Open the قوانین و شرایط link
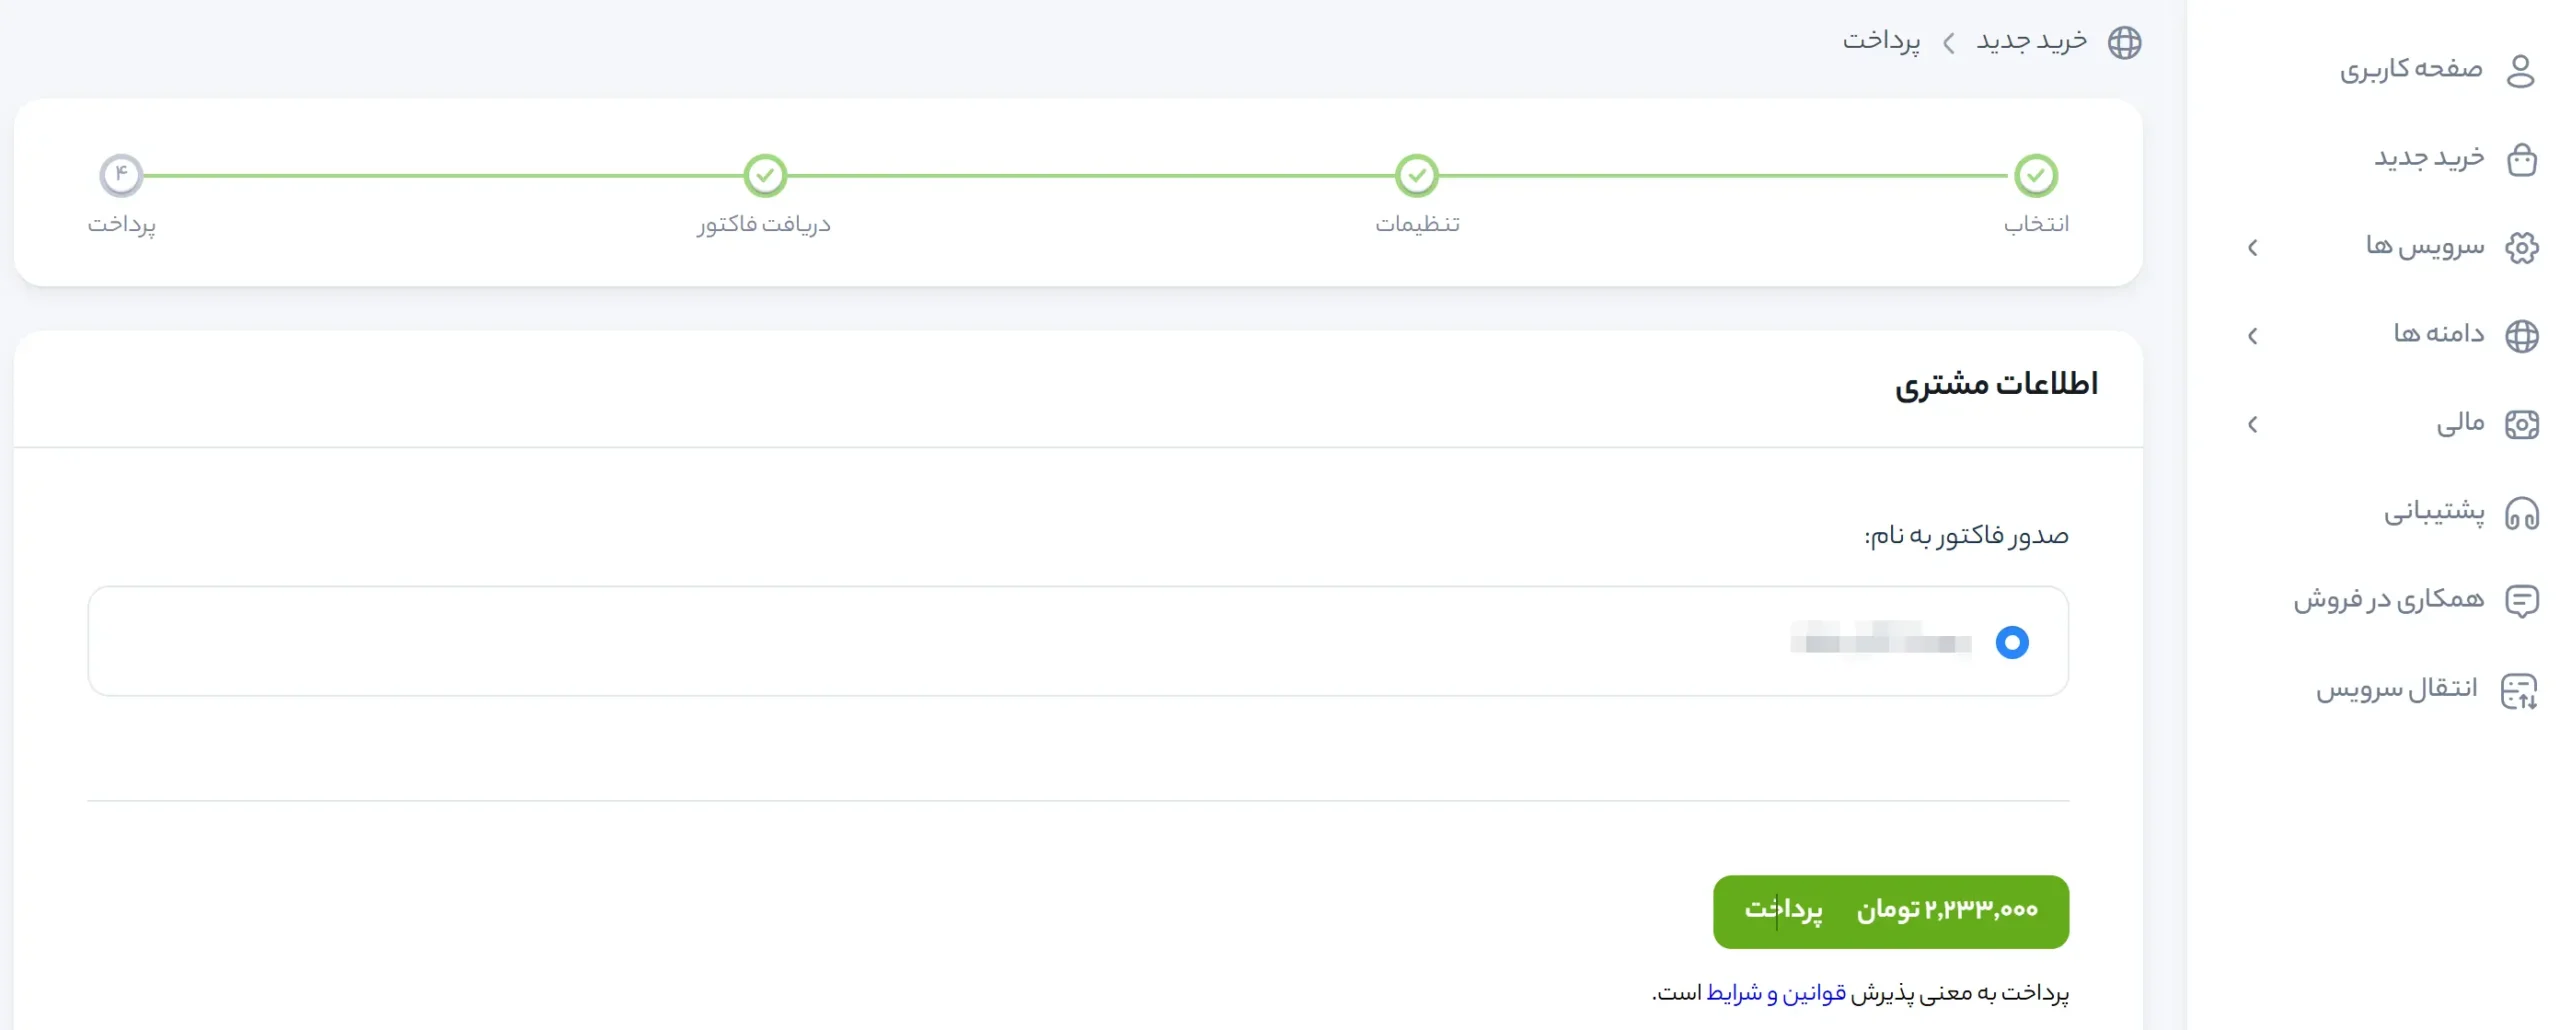 point(1775,993)
